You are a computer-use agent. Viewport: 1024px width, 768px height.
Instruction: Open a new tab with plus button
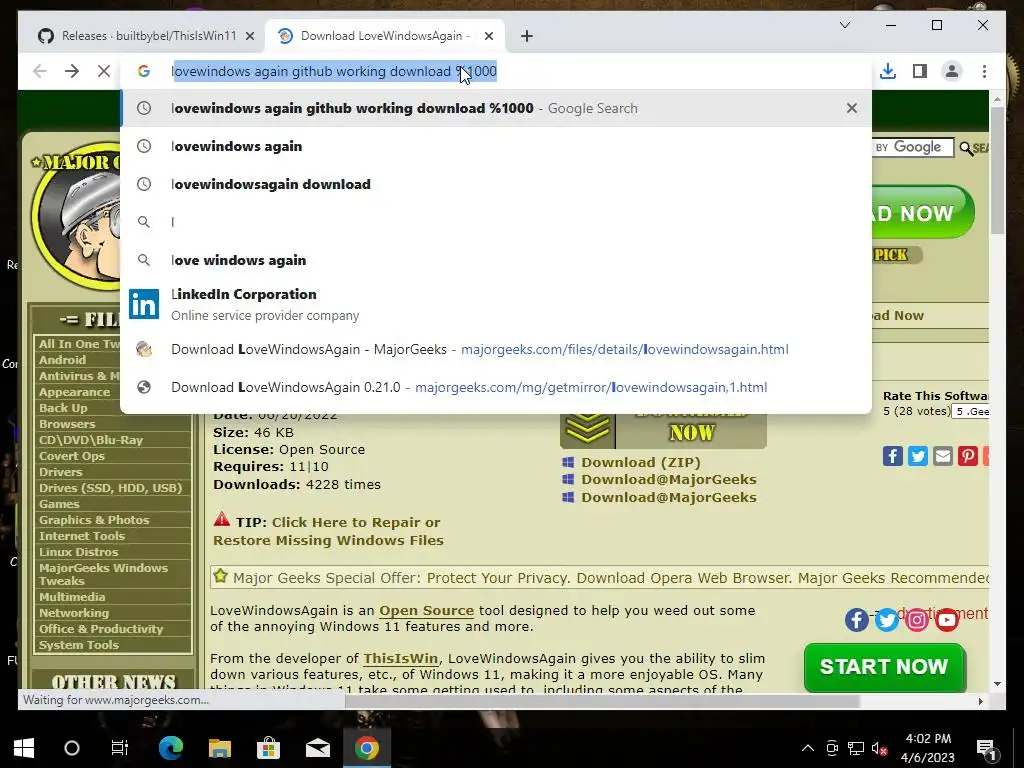527,36
